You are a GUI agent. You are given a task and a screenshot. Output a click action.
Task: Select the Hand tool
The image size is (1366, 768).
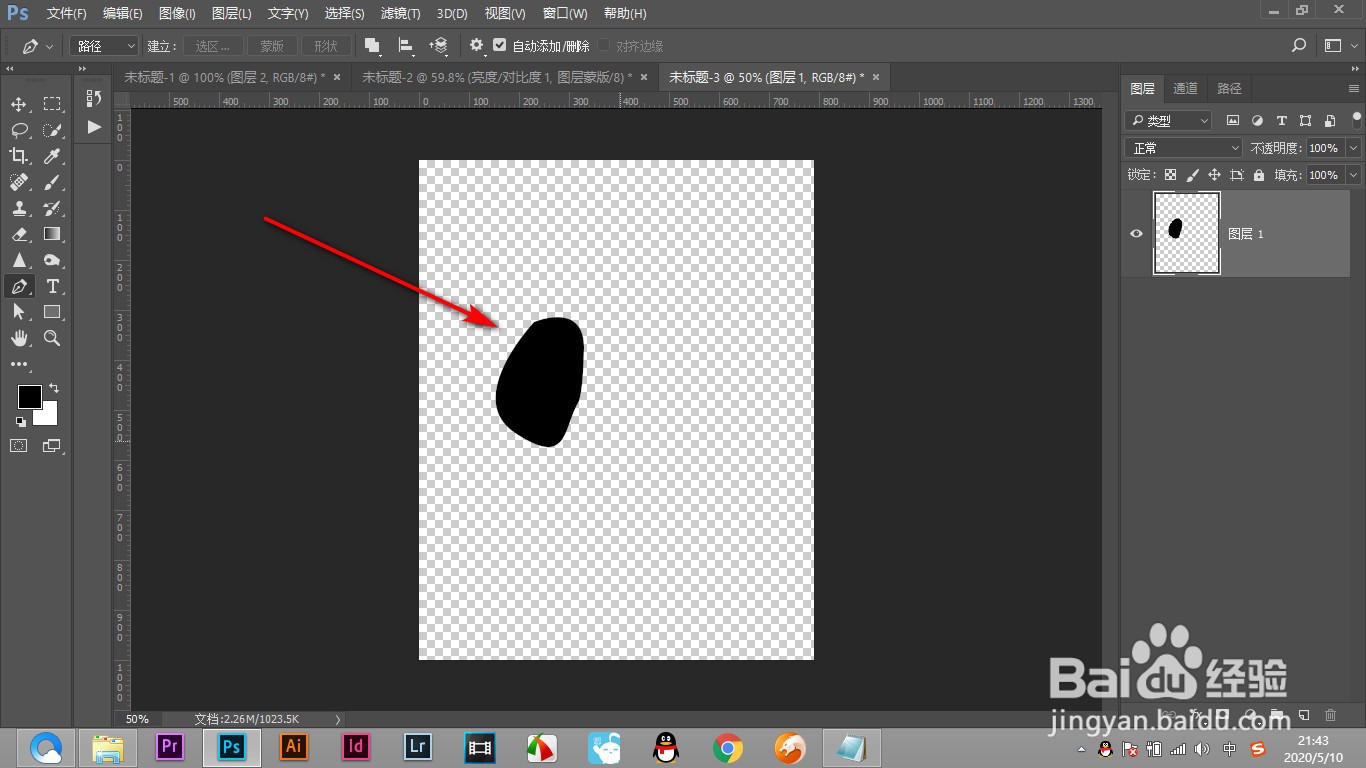(x=18, y=338)
